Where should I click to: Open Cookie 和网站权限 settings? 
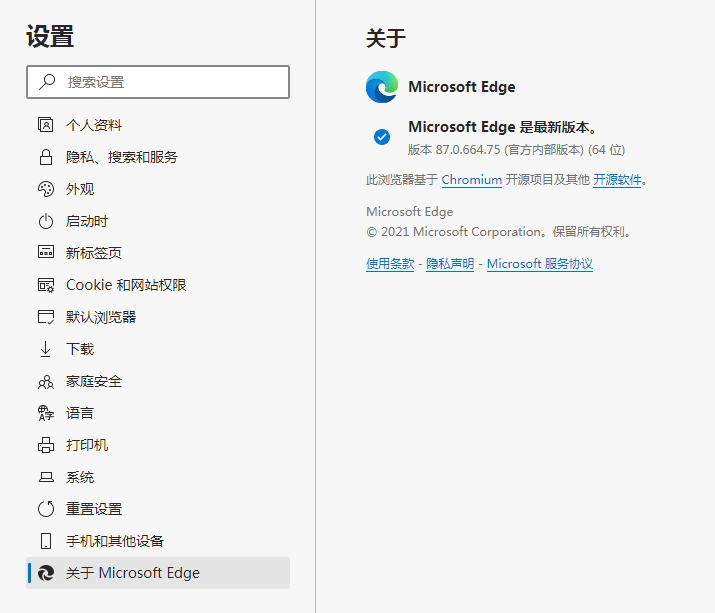point(126,285)
